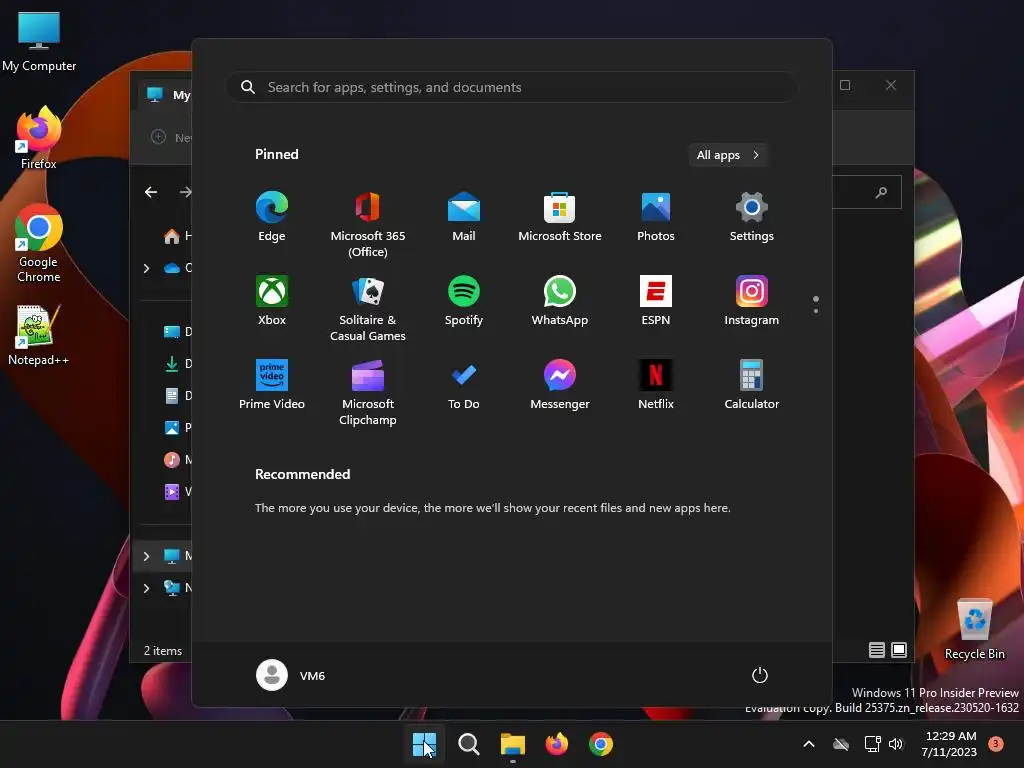Select Downloads in the Explorer navigation pane

click(x=178, y=364)
